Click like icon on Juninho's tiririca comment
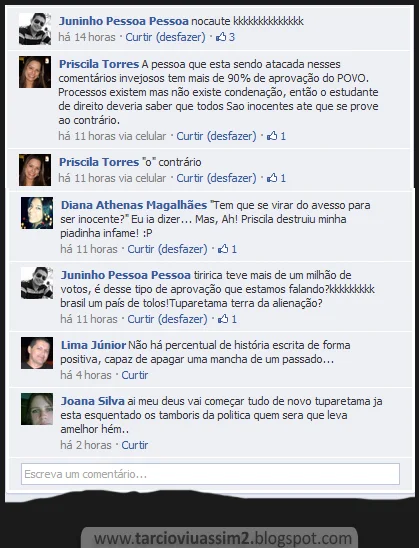Image resolution: width=419 pixels, height=548 pixels. 223,319
